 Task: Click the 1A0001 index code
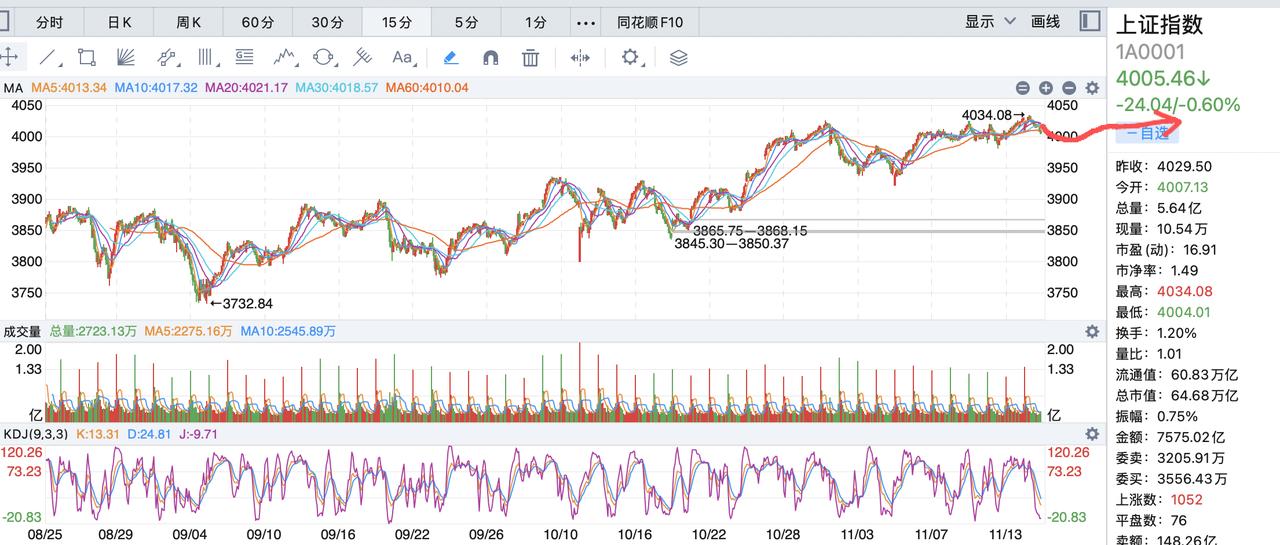coord(1151,53)
